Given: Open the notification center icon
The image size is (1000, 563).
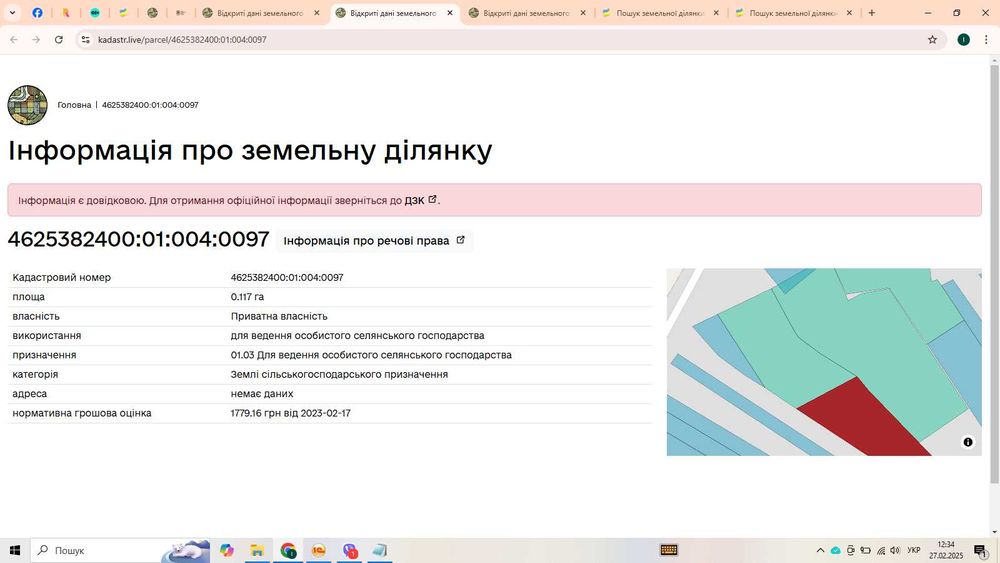Looking at the screenshot, I should tap(981, 550).
